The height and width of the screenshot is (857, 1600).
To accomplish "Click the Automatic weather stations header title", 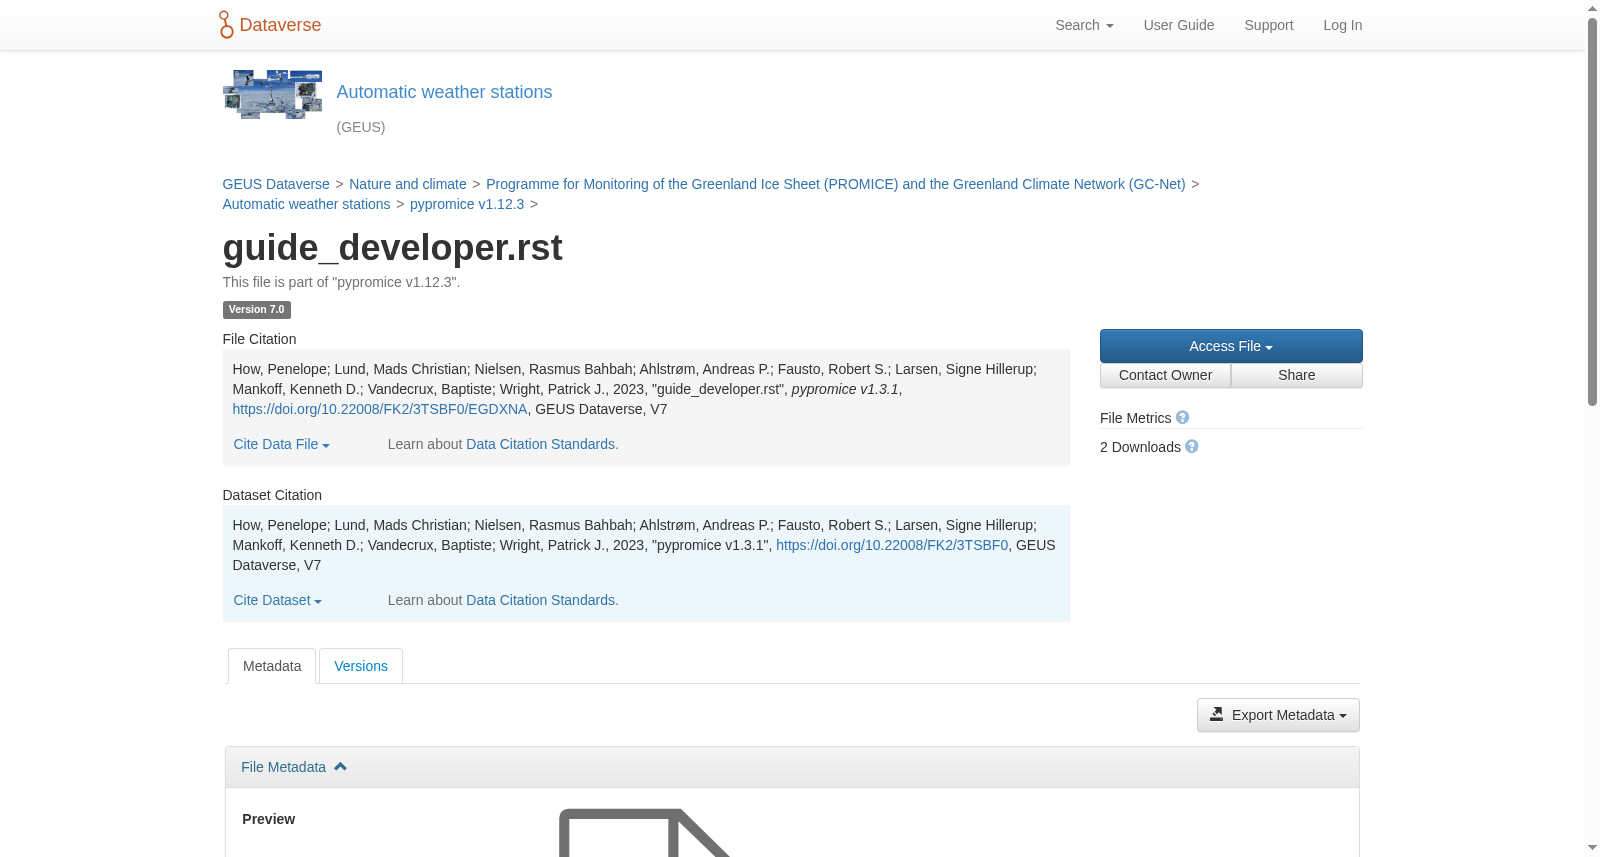I will click(x=444, y=92).
